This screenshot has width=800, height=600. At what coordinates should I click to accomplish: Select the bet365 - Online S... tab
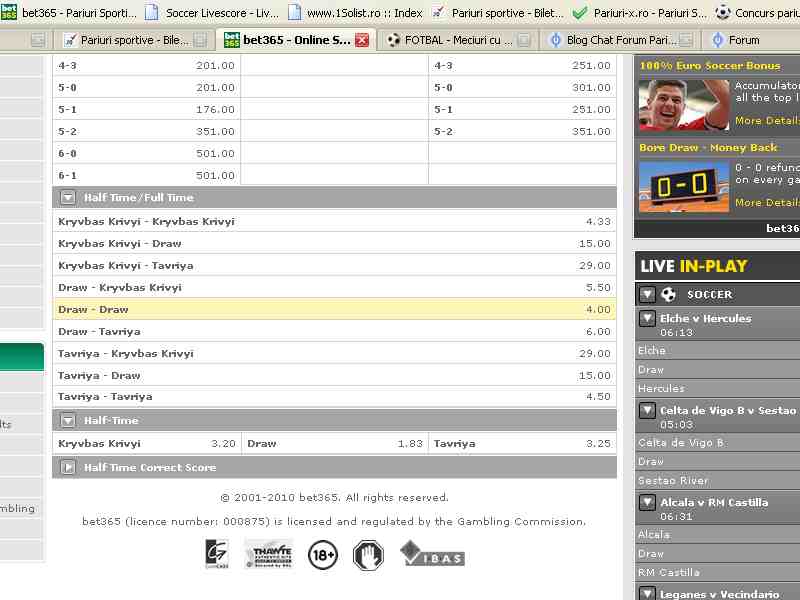coord(296,40)
